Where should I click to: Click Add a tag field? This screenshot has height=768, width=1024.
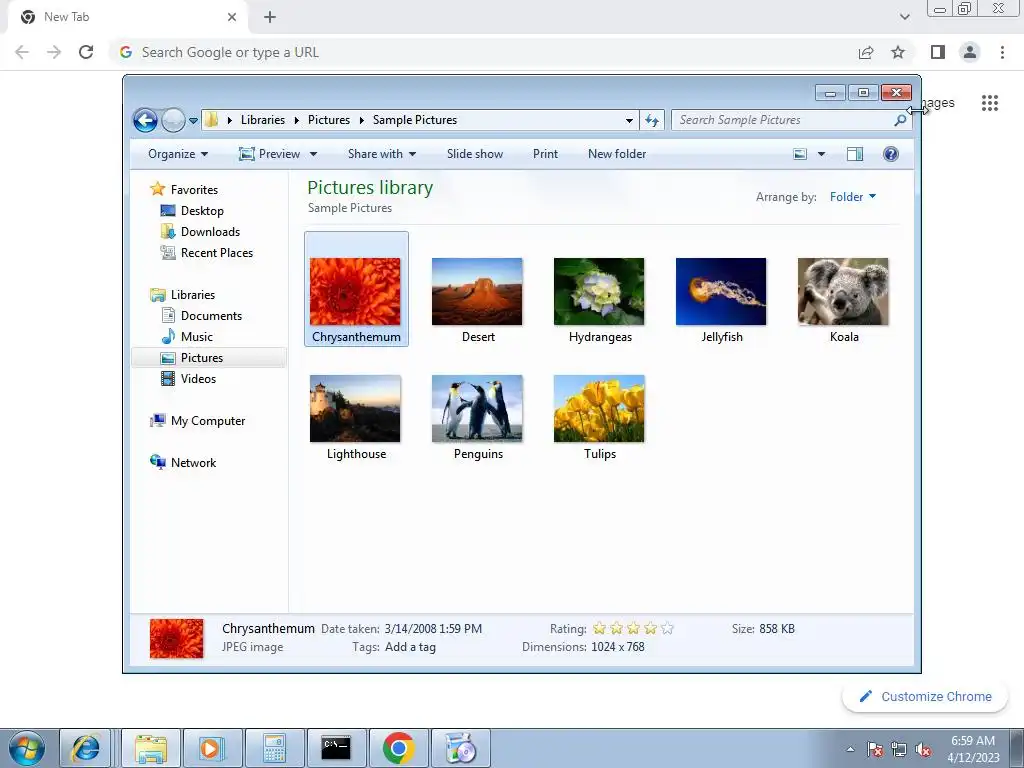(x=410, y=647)
